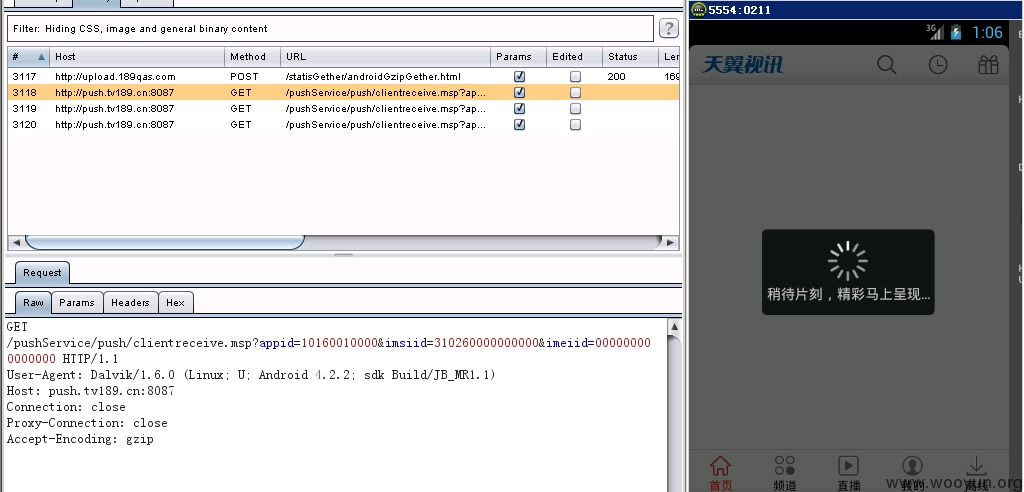Click the battery icon in the Android status bar
This screenshot has width=1024, height=492.
click(x=956, y=32)
